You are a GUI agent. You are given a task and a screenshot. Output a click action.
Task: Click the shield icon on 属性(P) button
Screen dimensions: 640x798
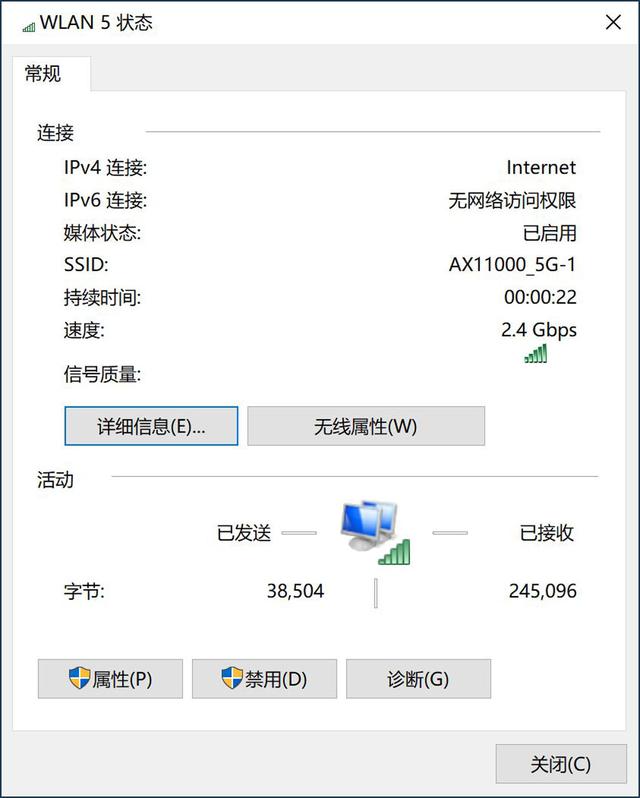pos(79,678)
